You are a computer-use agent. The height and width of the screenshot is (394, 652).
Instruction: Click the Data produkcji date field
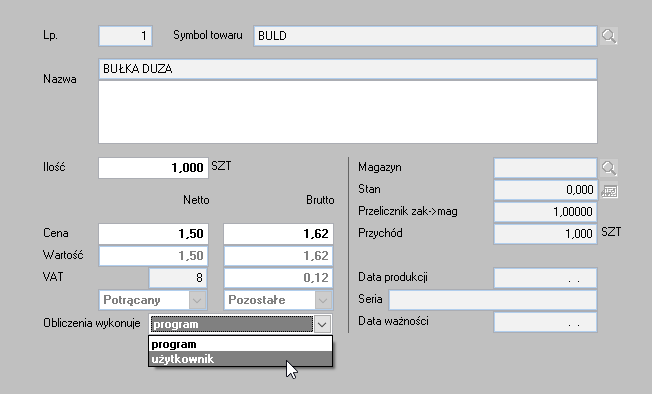[546, 278]
